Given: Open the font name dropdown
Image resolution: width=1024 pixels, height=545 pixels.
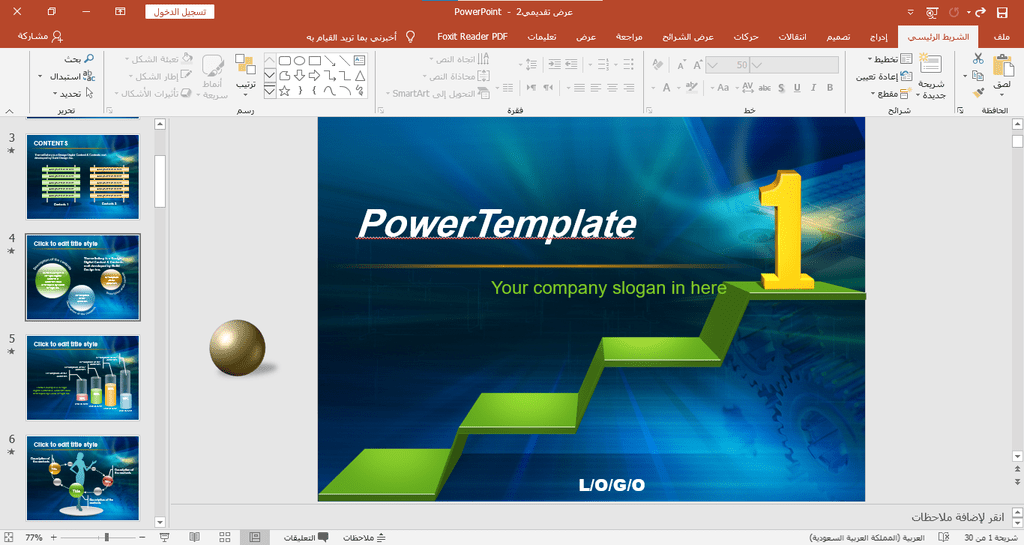Looking at the screenshot, I should (756, 65).
